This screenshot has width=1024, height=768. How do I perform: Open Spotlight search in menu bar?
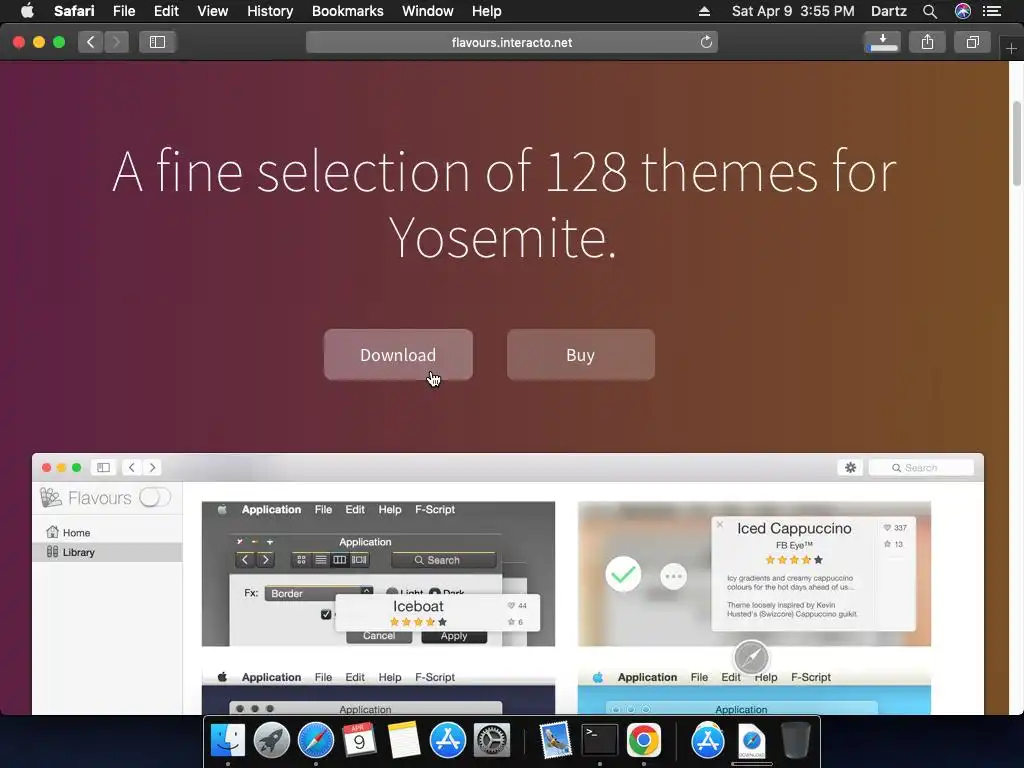tap(930, 11)
